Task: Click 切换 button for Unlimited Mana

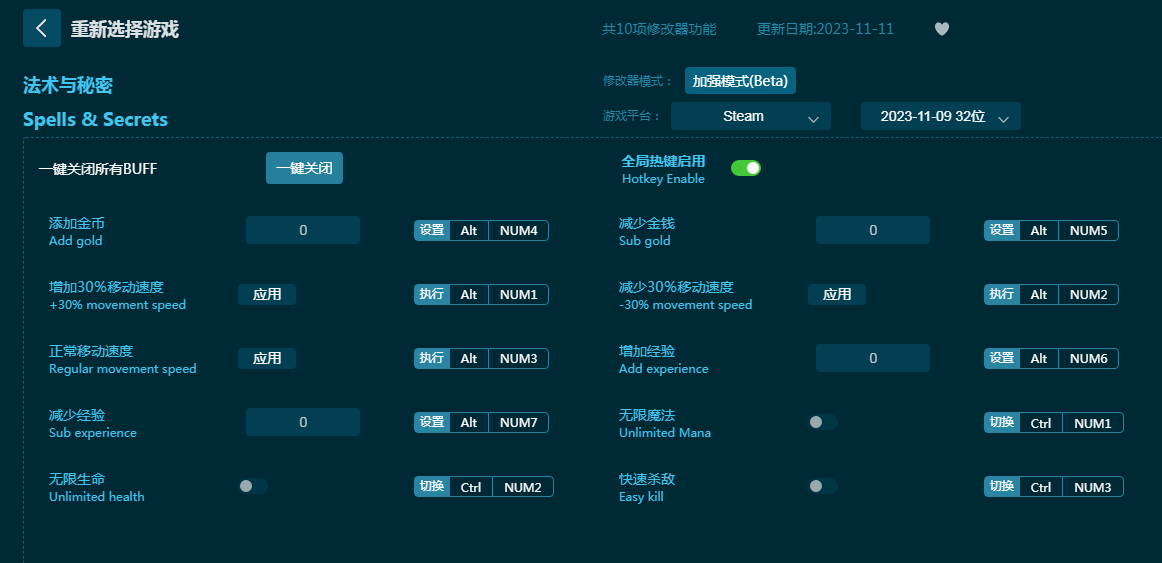Action: [1002, 423]
